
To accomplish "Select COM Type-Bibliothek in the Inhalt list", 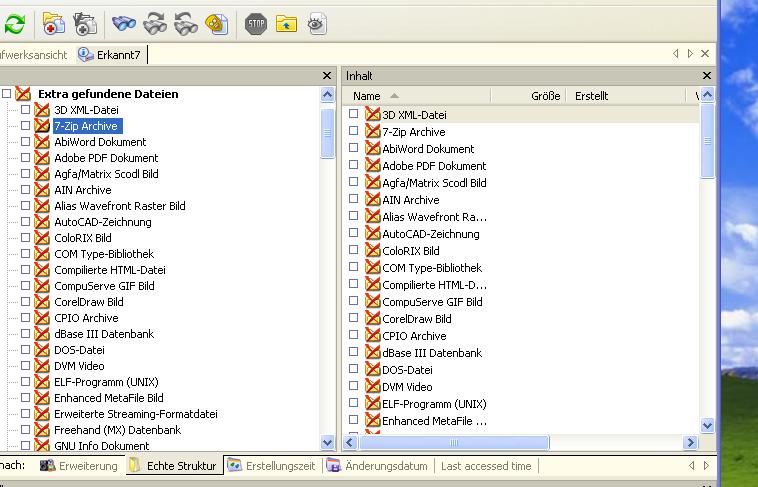I will pos(432,267).
